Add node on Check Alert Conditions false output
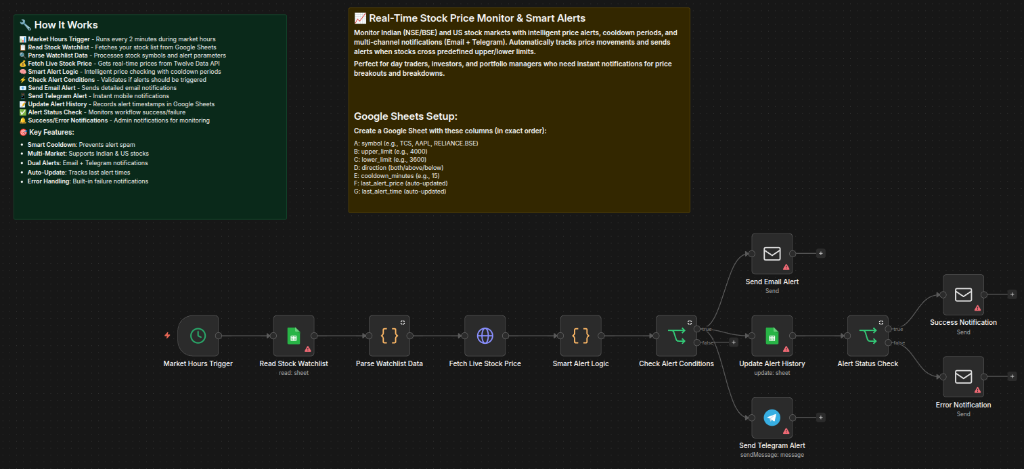Screen dimensions: 1024x469 click(733, 342)
